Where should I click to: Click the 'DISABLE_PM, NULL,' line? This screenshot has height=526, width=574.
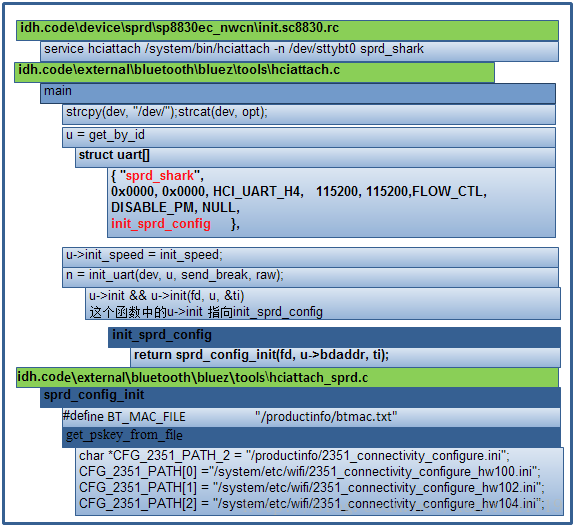point(175,208)
